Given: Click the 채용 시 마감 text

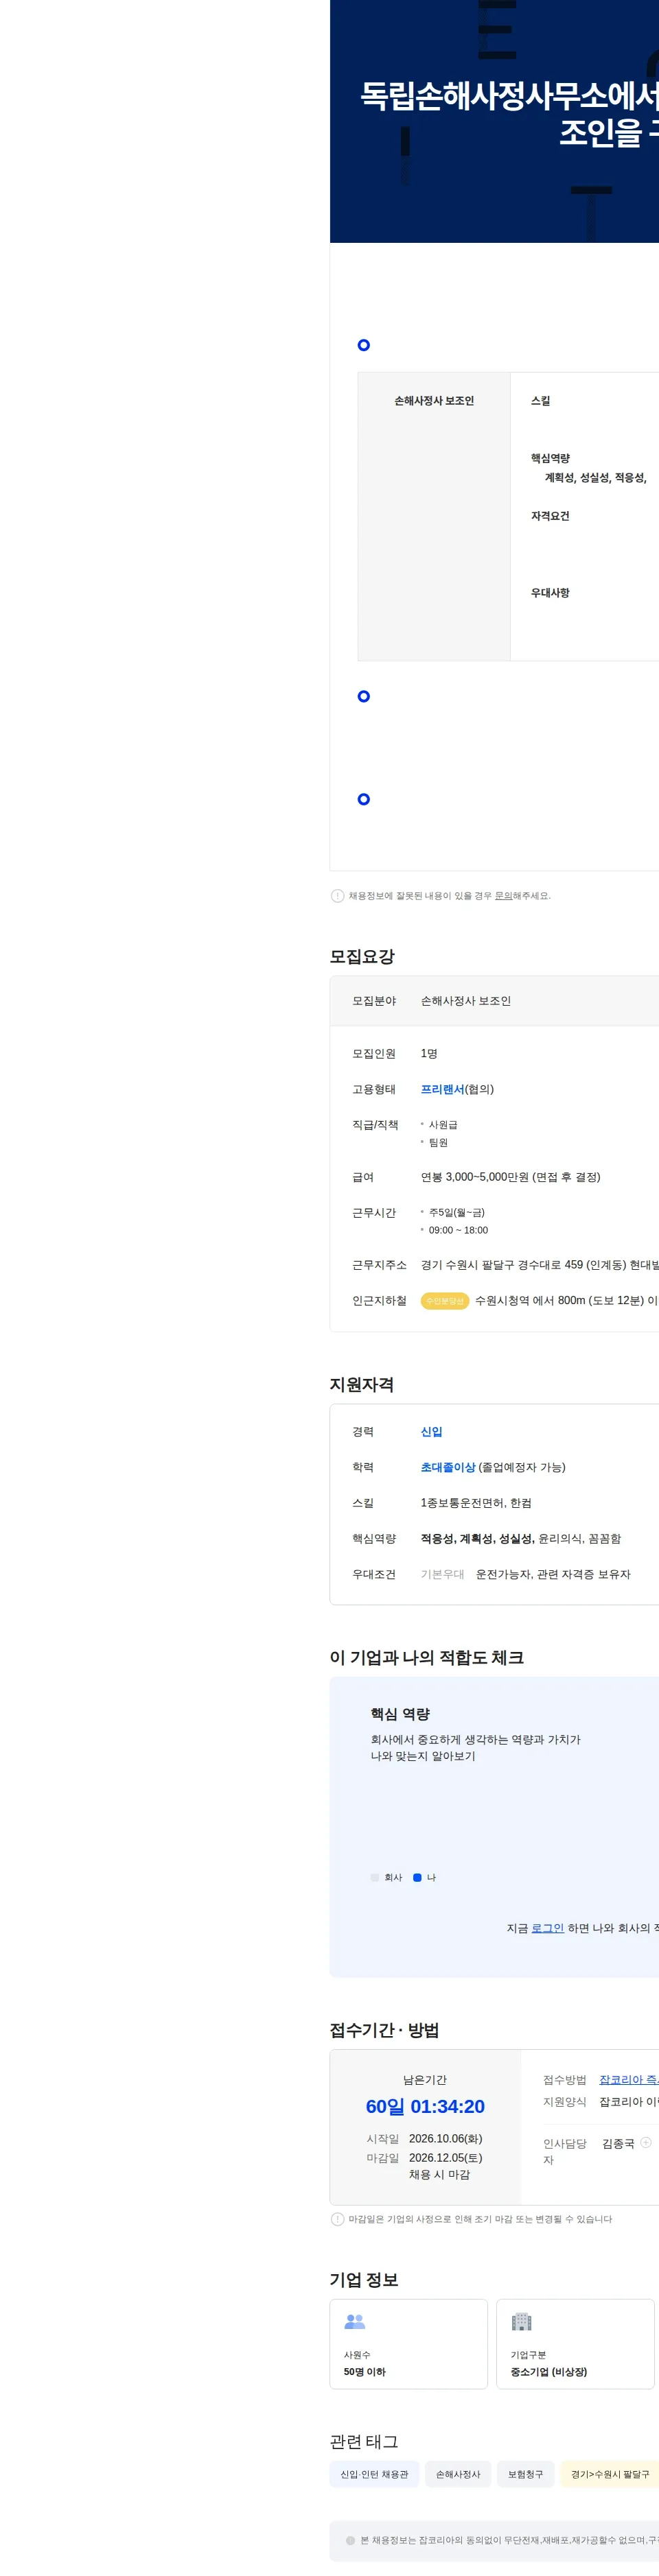Looking at the screenshot, I should coord(439,2175).
